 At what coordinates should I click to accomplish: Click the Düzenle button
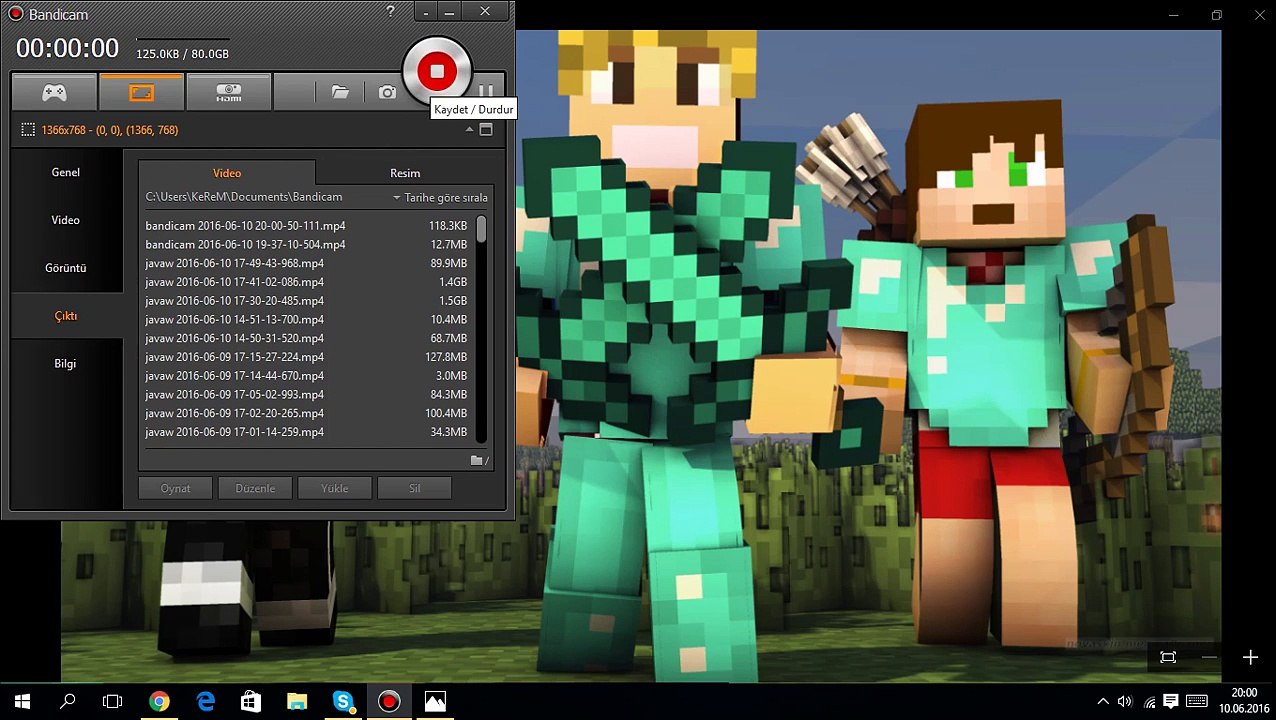(255, 488)
